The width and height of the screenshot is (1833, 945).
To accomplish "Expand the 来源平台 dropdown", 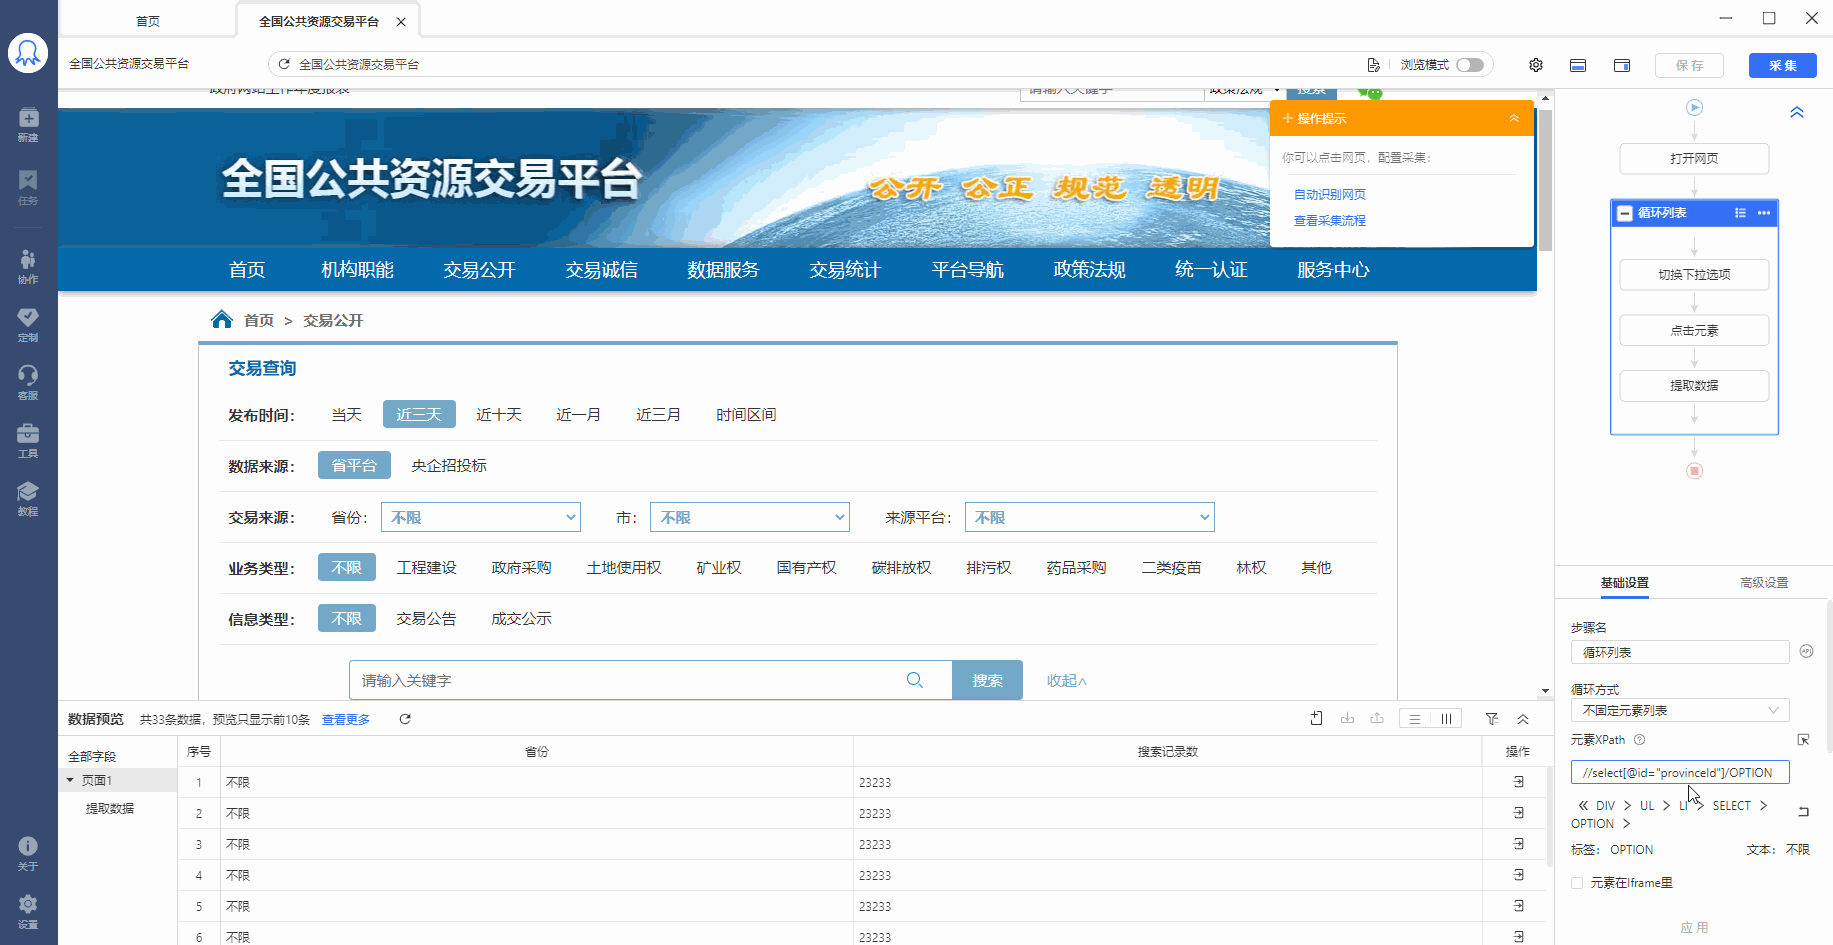I will click(1089, 517).
